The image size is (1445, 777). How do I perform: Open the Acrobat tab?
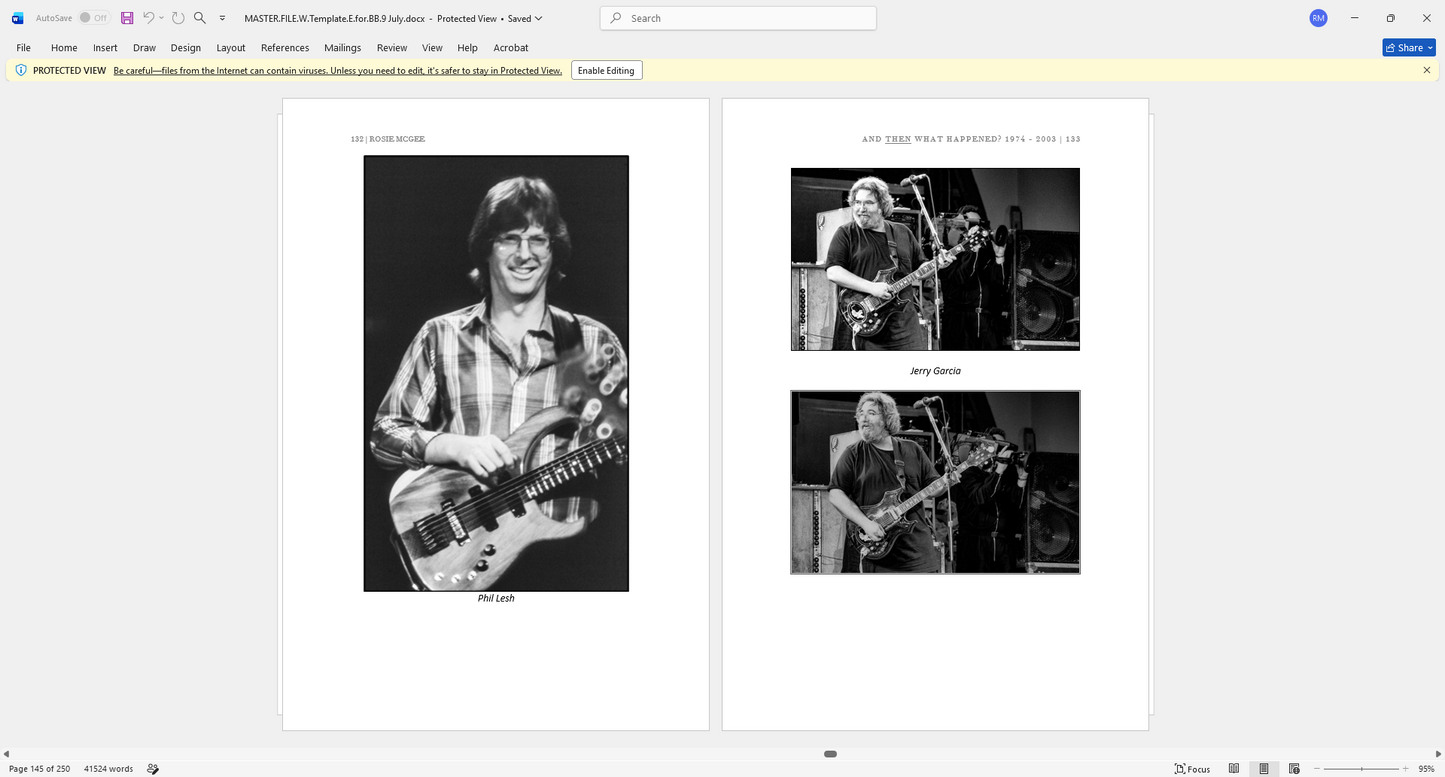click(511, 47)
